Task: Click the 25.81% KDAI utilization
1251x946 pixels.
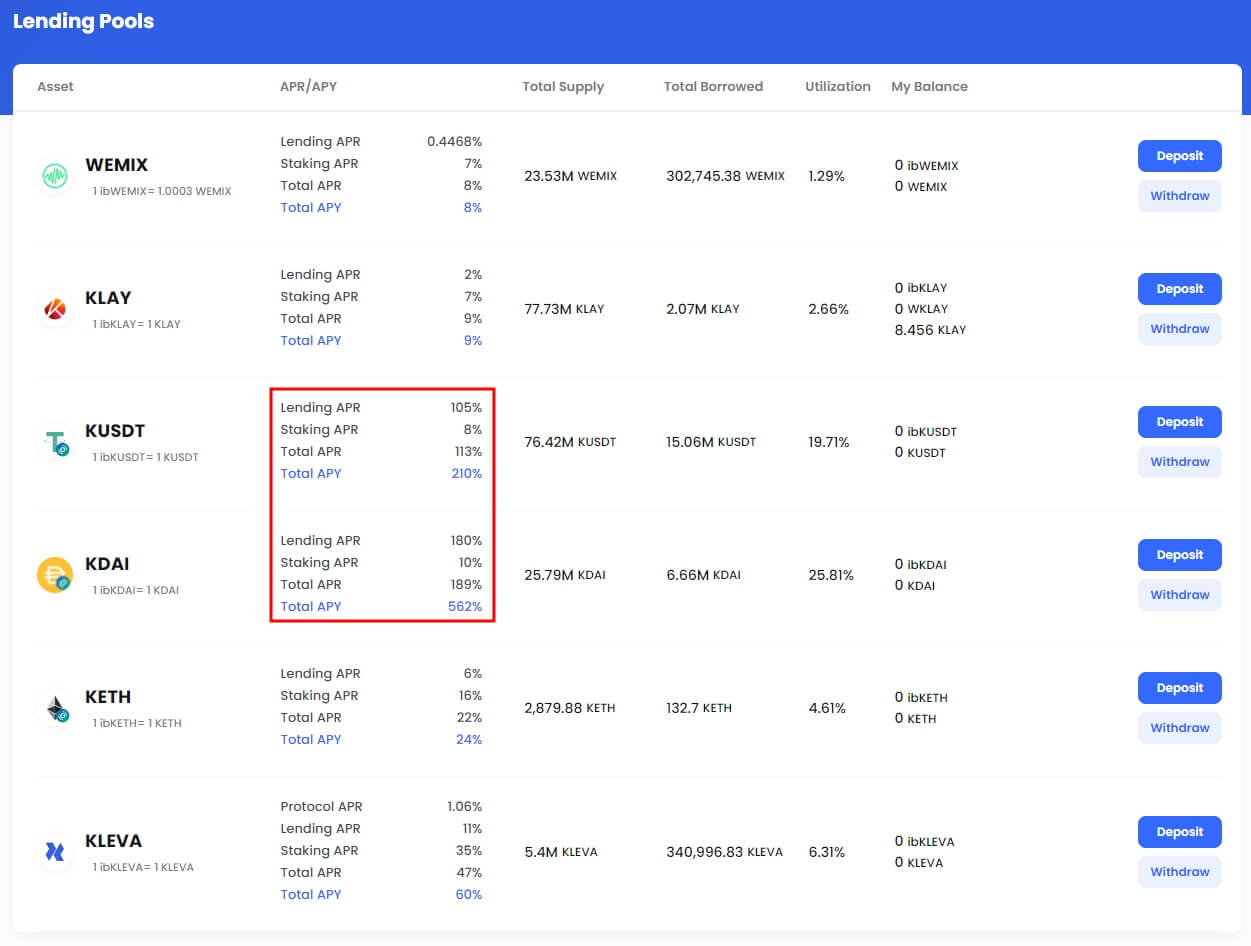Action: point(831,575)
